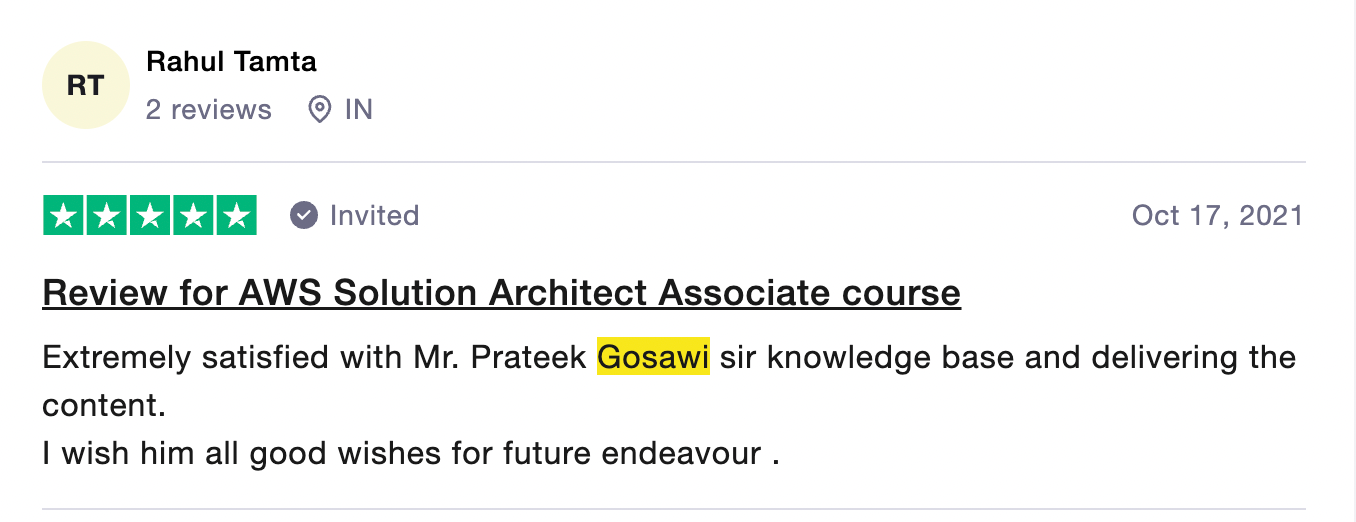Click the fourth green rating star
Image resolution: width=1356 pixels, height=522 pixels.
click(x=193, y=216)
